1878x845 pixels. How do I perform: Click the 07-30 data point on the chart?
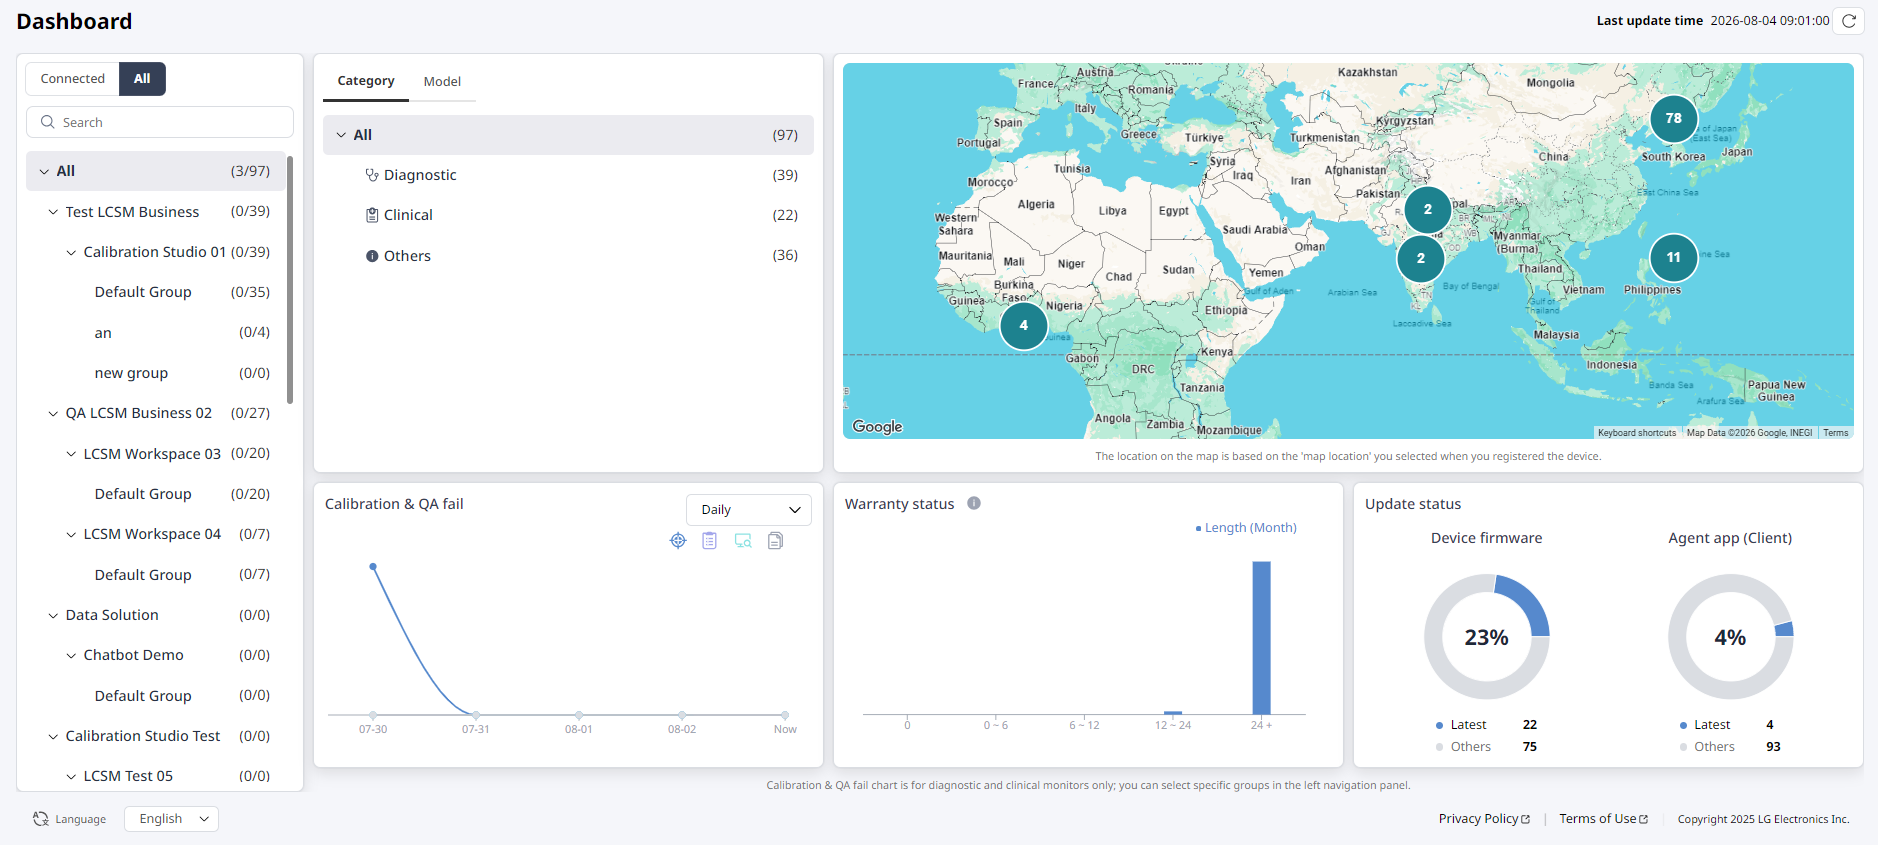(x=373, y=567)
